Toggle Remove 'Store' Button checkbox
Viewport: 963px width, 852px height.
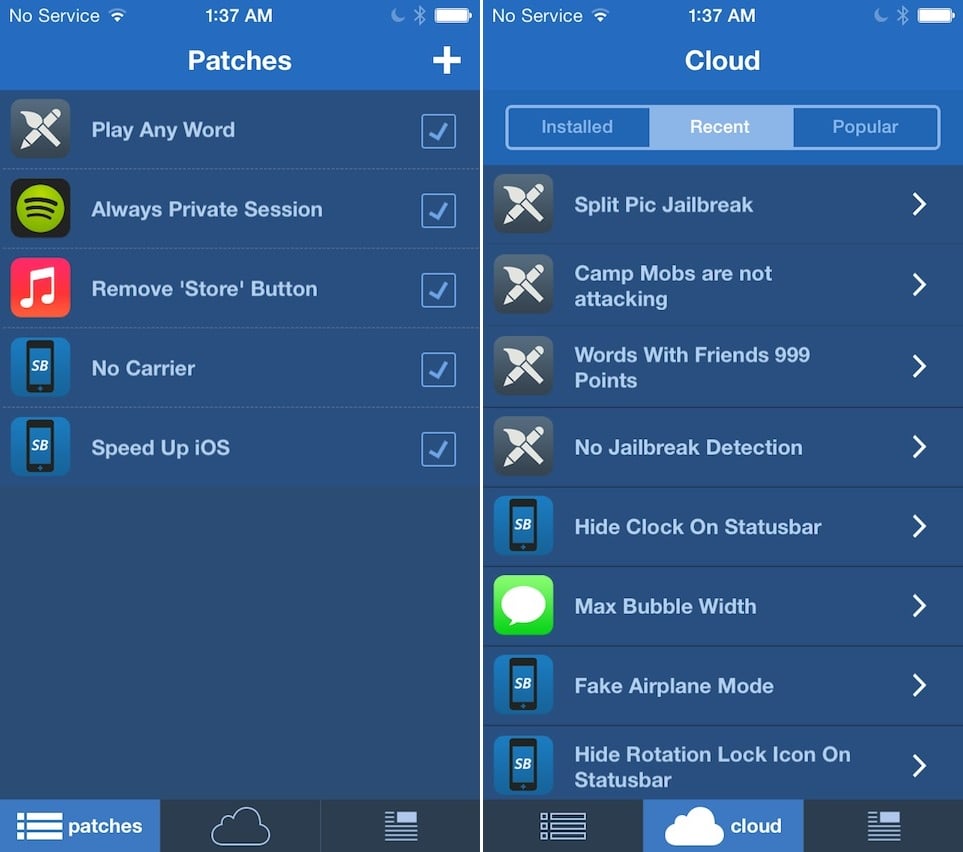(439, 290)
